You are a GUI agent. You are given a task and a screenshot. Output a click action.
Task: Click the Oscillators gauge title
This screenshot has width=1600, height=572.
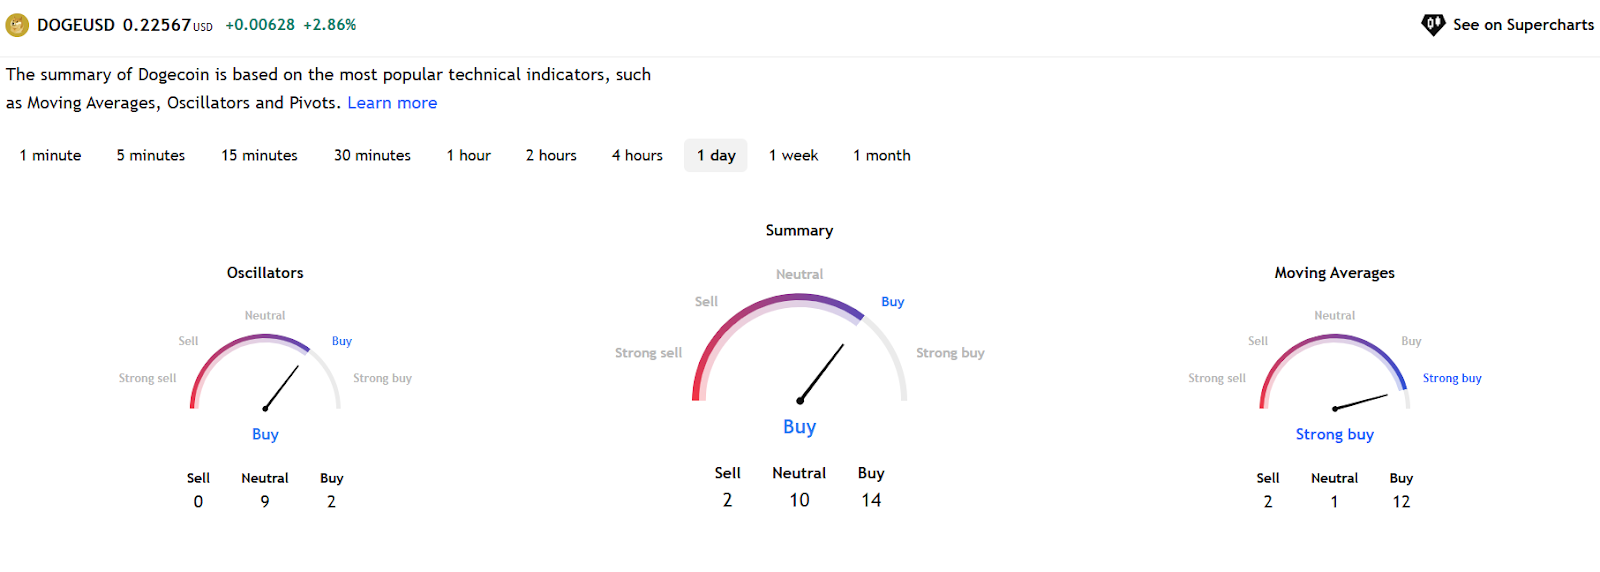265,273
